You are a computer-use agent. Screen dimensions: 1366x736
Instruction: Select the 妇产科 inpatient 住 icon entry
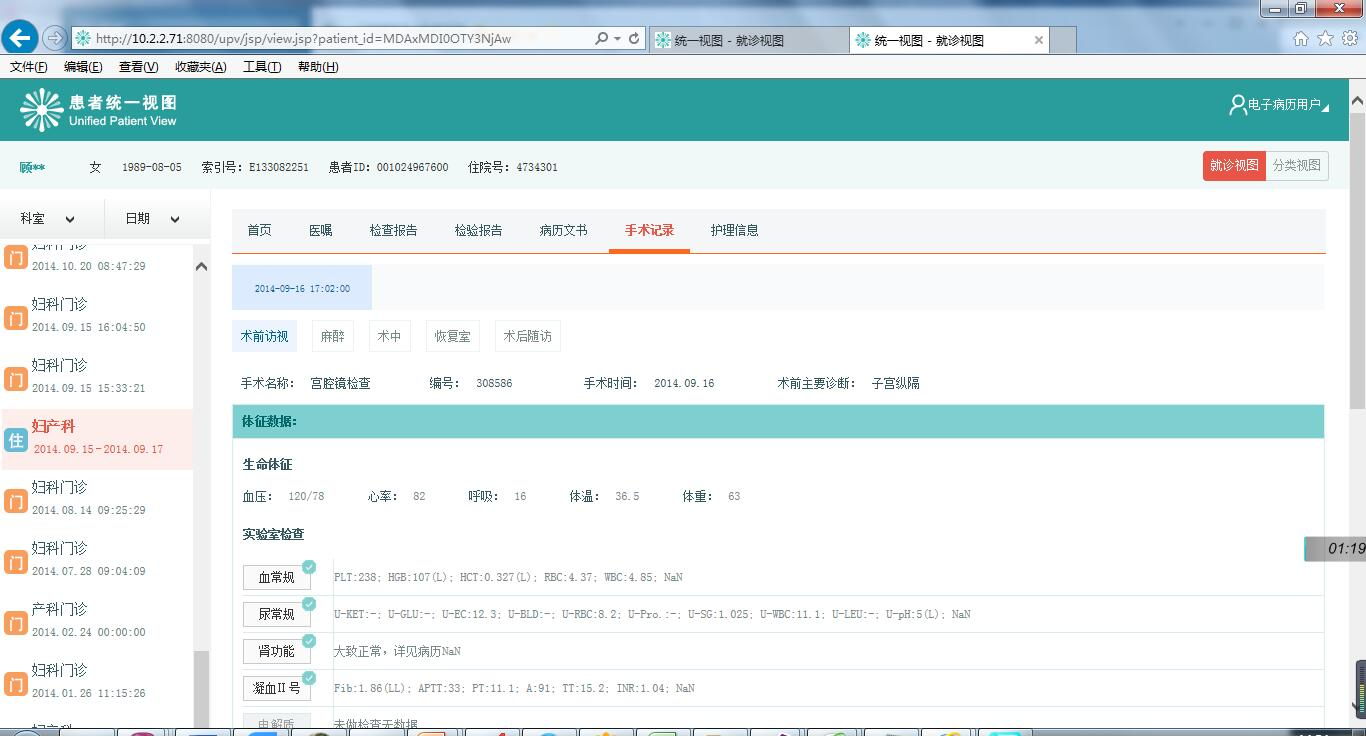click(16, 440)
